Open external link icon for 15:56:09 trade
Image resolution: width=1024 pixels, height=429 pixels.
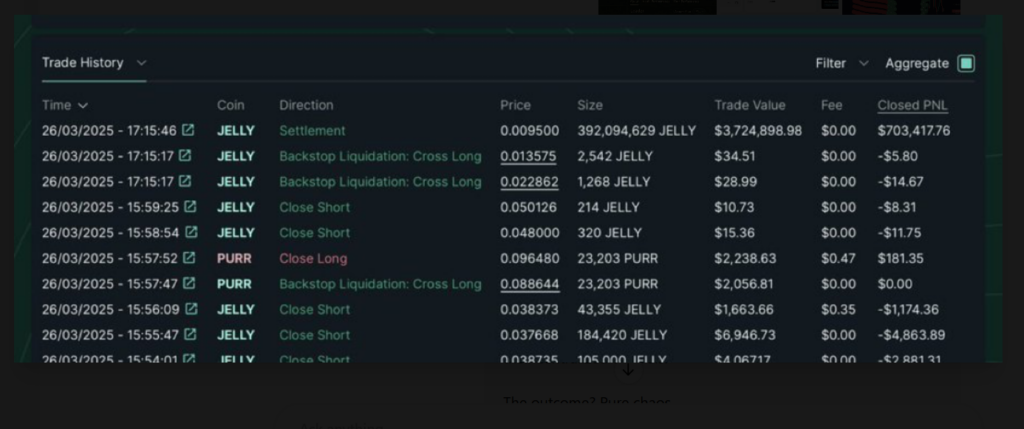191,308
